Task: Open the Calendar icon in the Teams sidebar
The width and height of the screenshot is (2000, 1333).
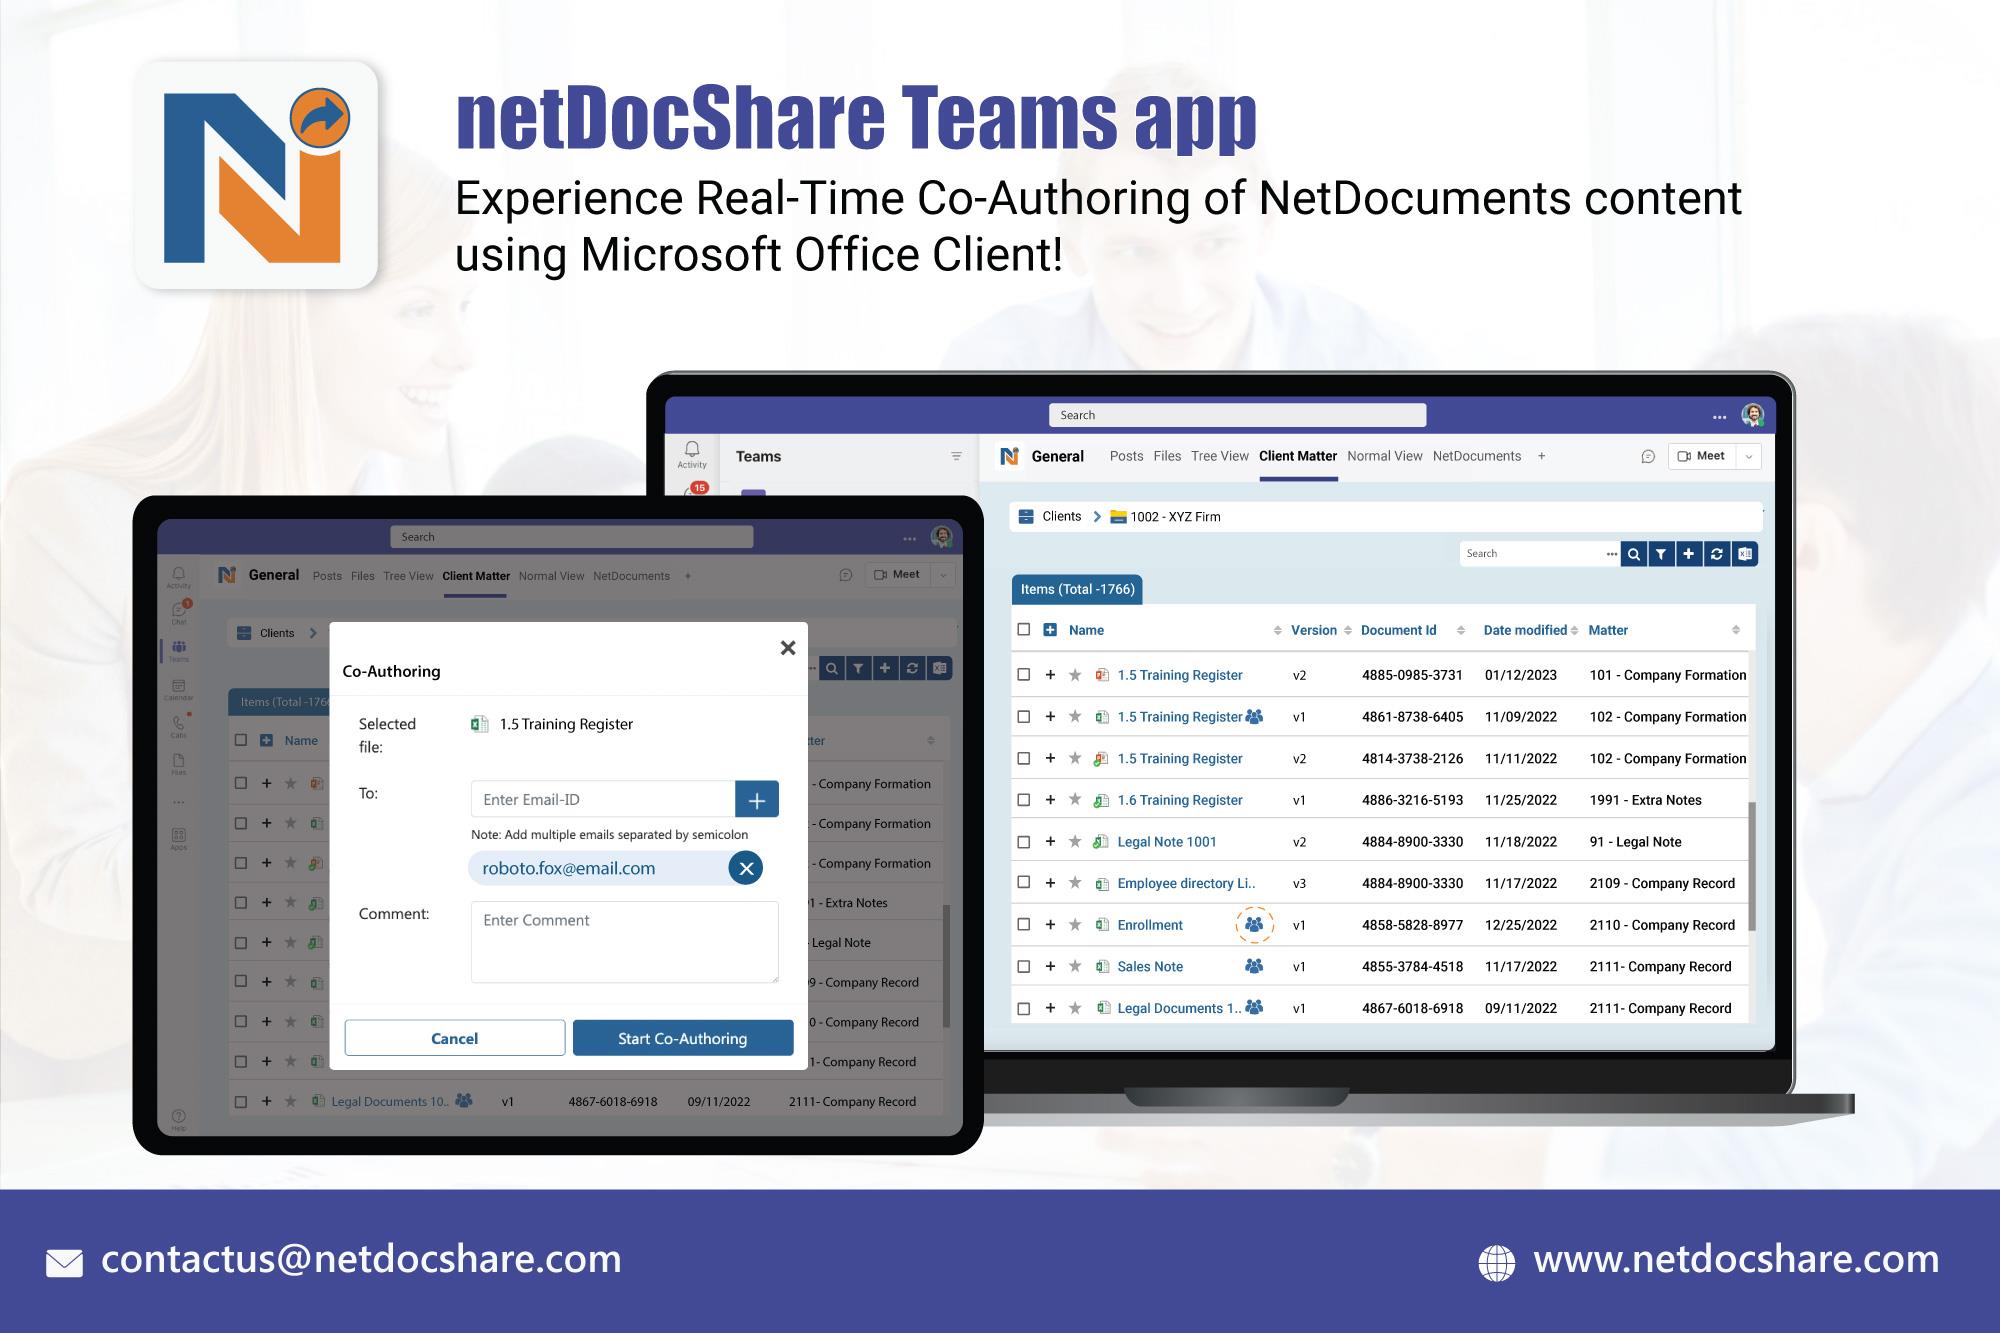Action: 178,687
